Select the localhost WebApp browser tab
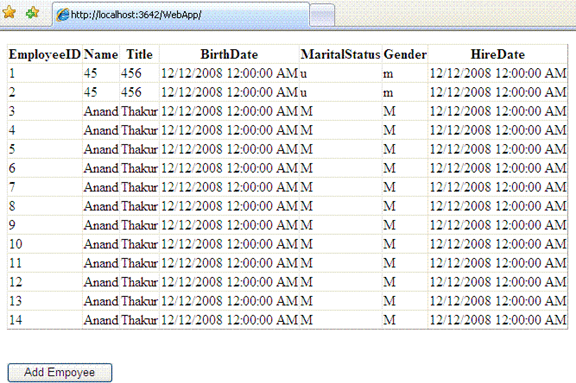The height and width of the screenshot is (383, 576). click(x=181, y=15)
